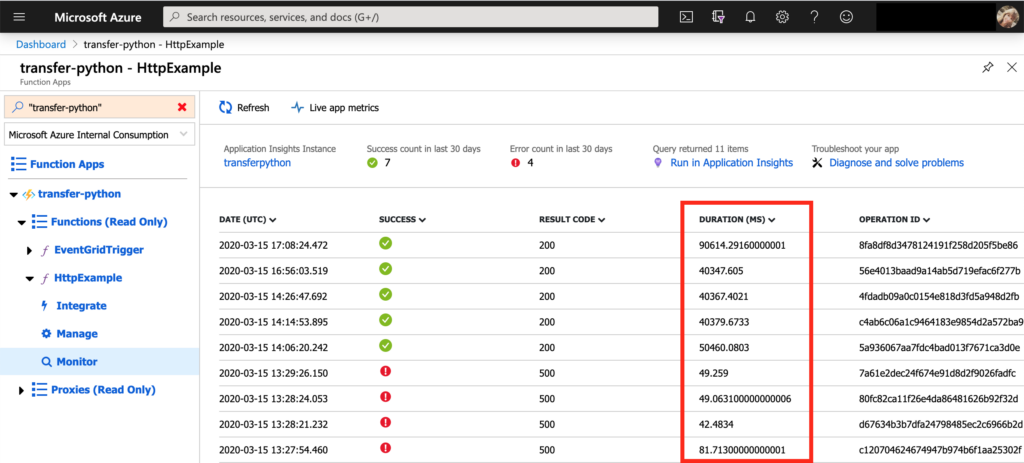The image size is (1024, 463).
Task: Click the error icon for 13:27:54.460 row
Action: (x=385, y=448)
